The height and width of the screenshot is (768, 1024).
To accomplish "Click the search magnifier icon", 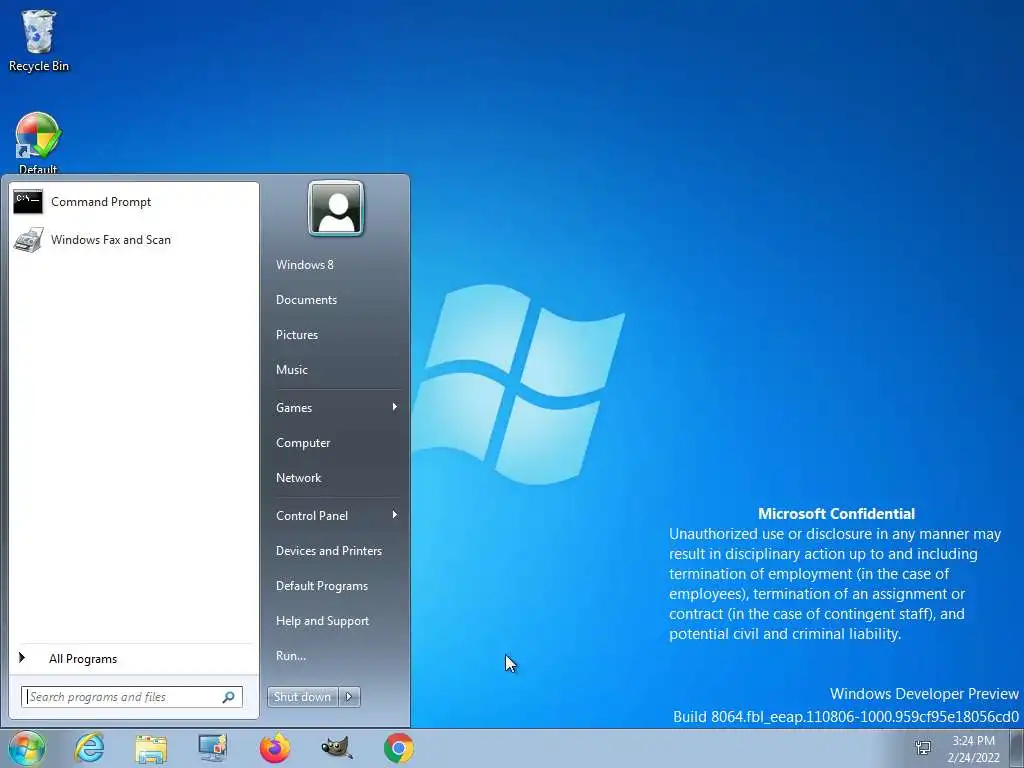I will 229,697.
